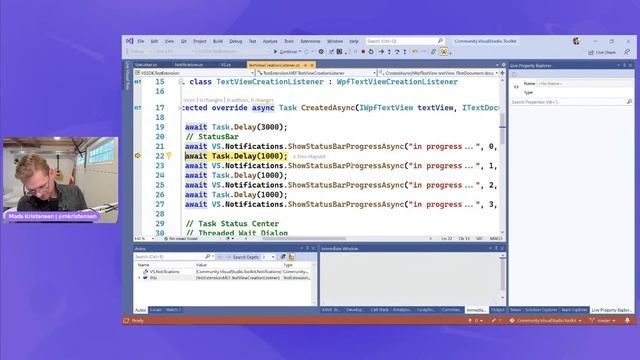Click the refresh icon in Live Property Explorer
640x360 pixels.
coord(514,74)
